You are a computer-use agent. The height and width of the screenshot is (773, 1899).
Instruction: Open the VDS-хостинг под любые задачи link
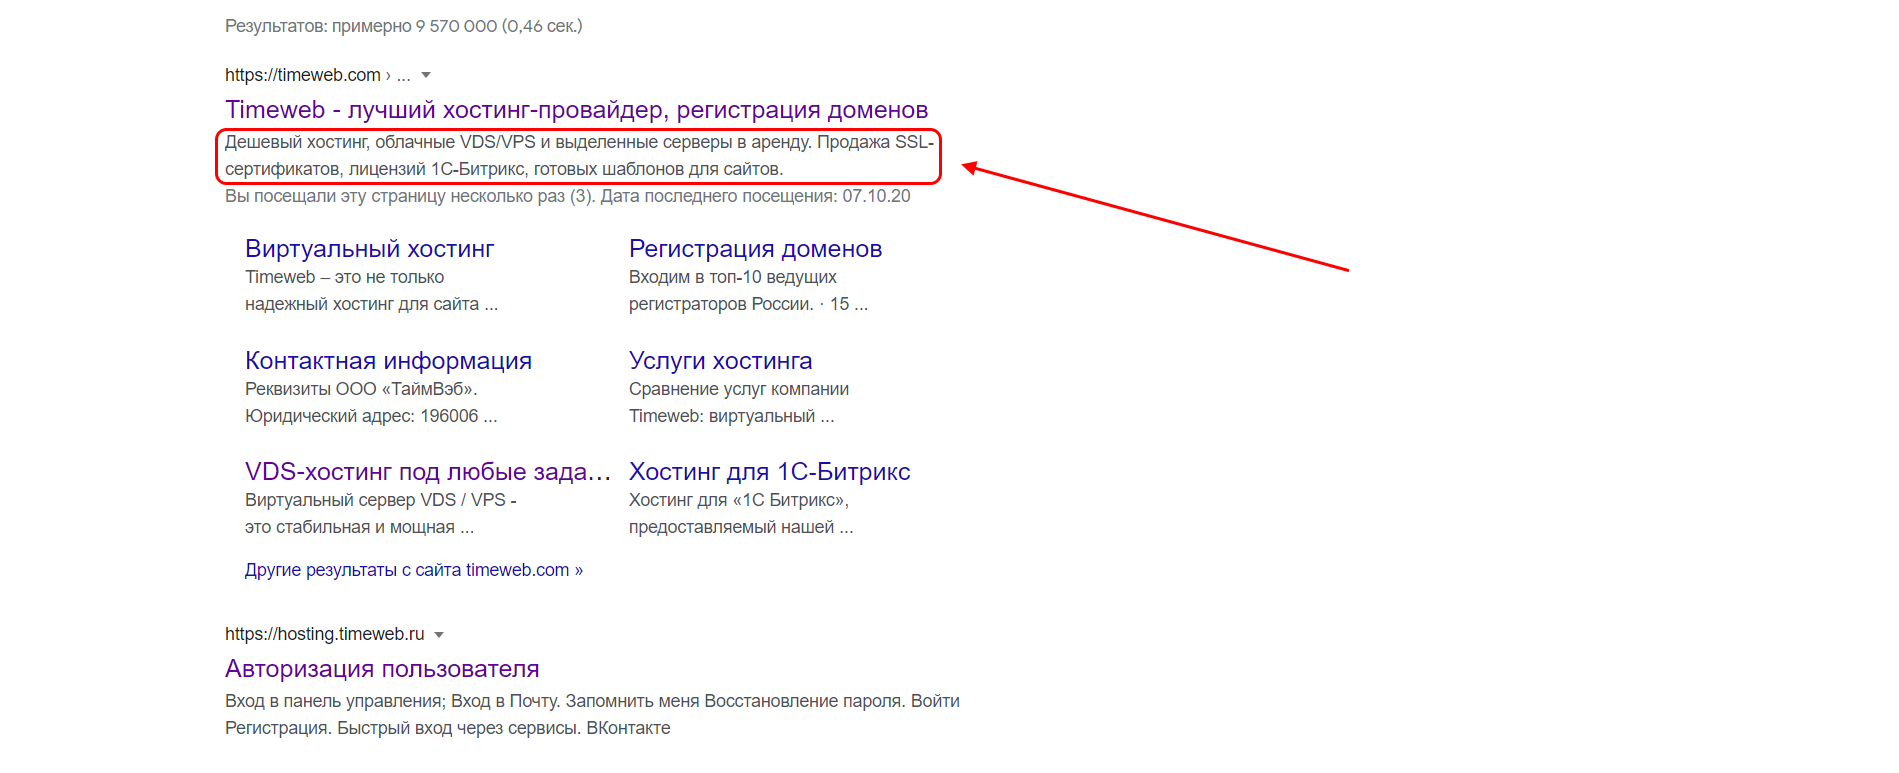click(x=427, y=472)
